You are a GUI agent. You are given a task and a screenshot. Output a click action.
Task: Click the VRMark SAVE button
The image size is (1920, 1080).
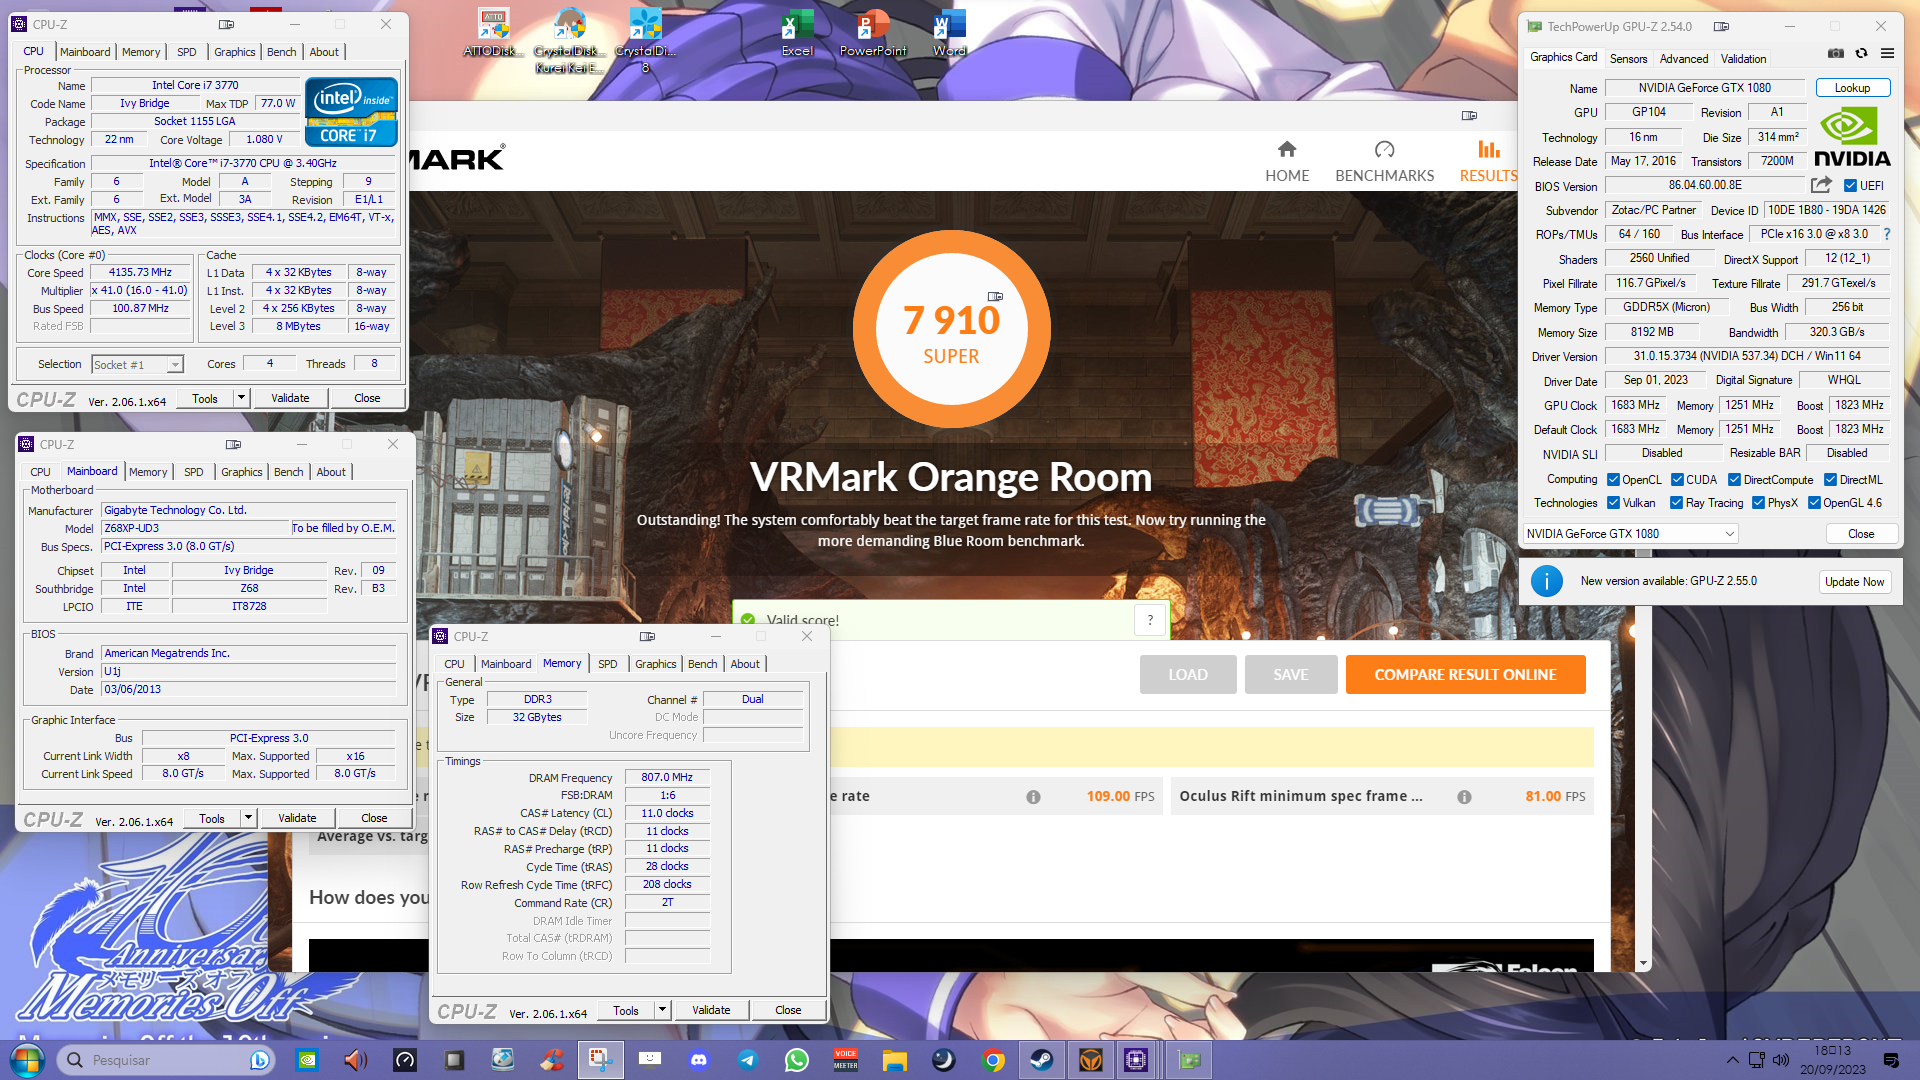click(x=1290, y=675)
